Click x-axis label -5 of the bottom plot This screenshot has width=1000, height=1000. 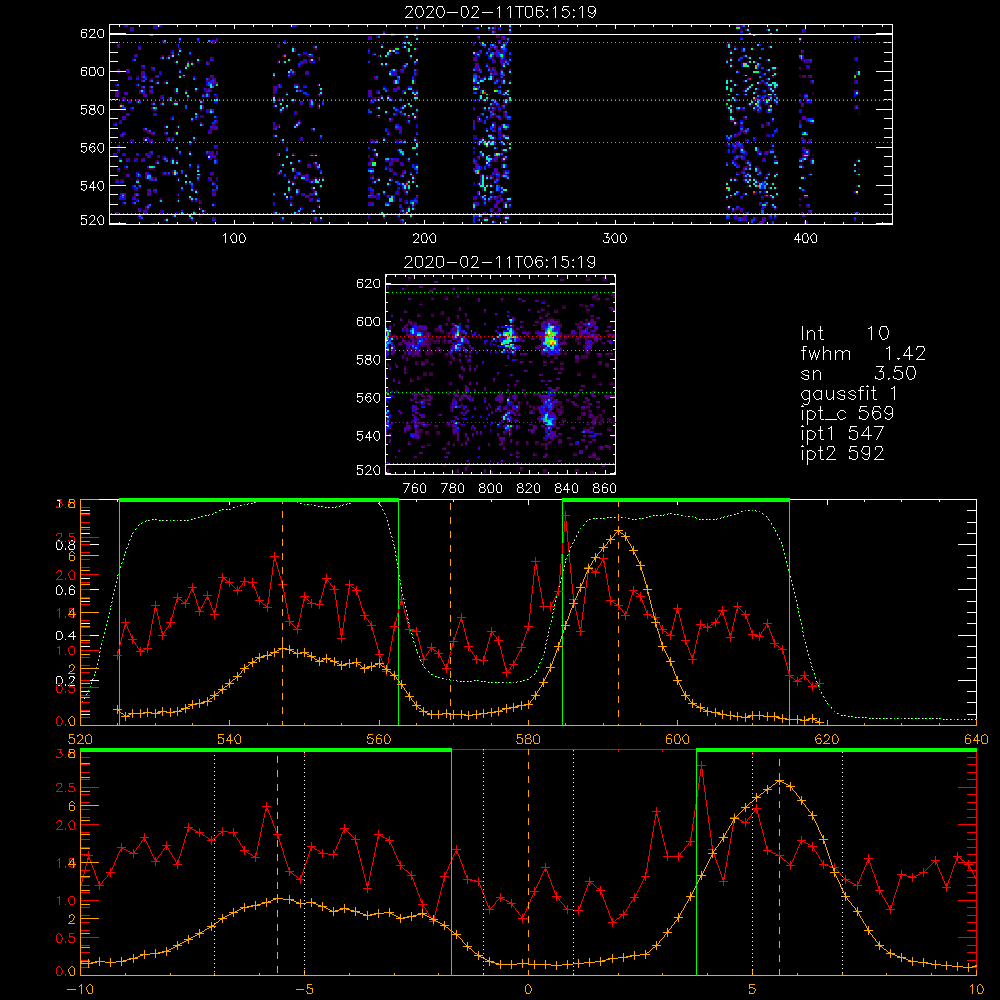(304, 989)
